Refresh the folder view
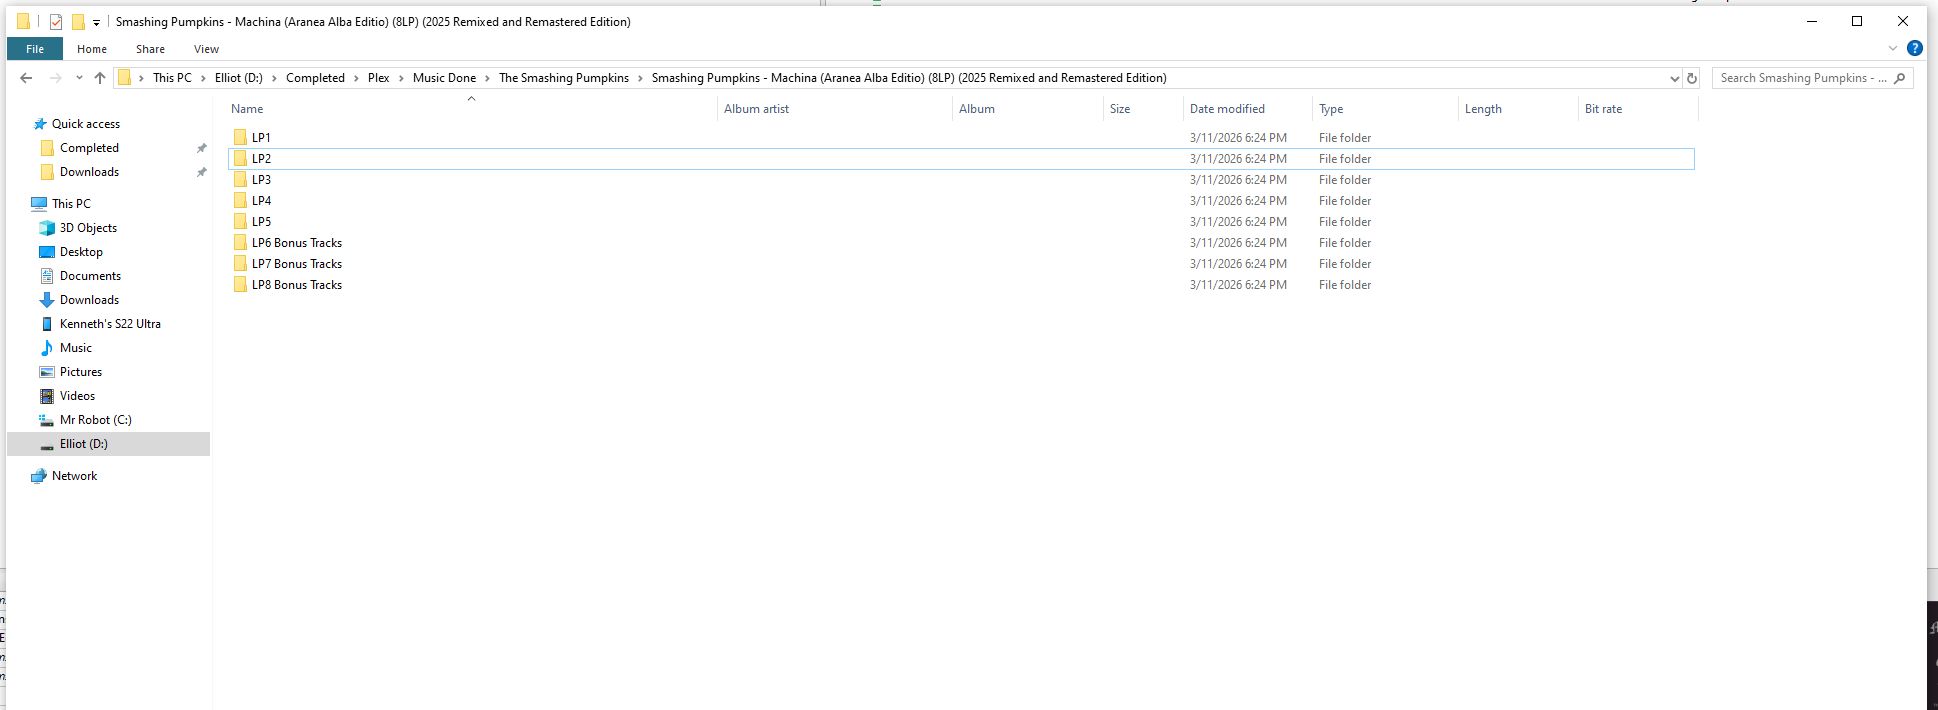The height and width of the screenshot is (710, 1938). point(1692,78)
